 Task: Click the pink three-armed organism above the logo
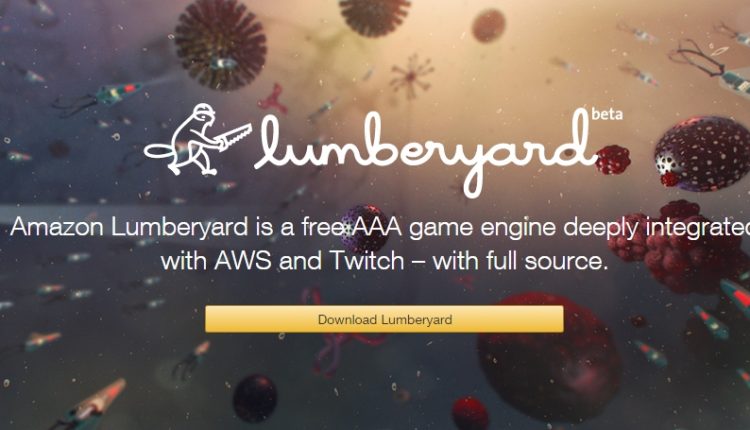coord(274,99)
